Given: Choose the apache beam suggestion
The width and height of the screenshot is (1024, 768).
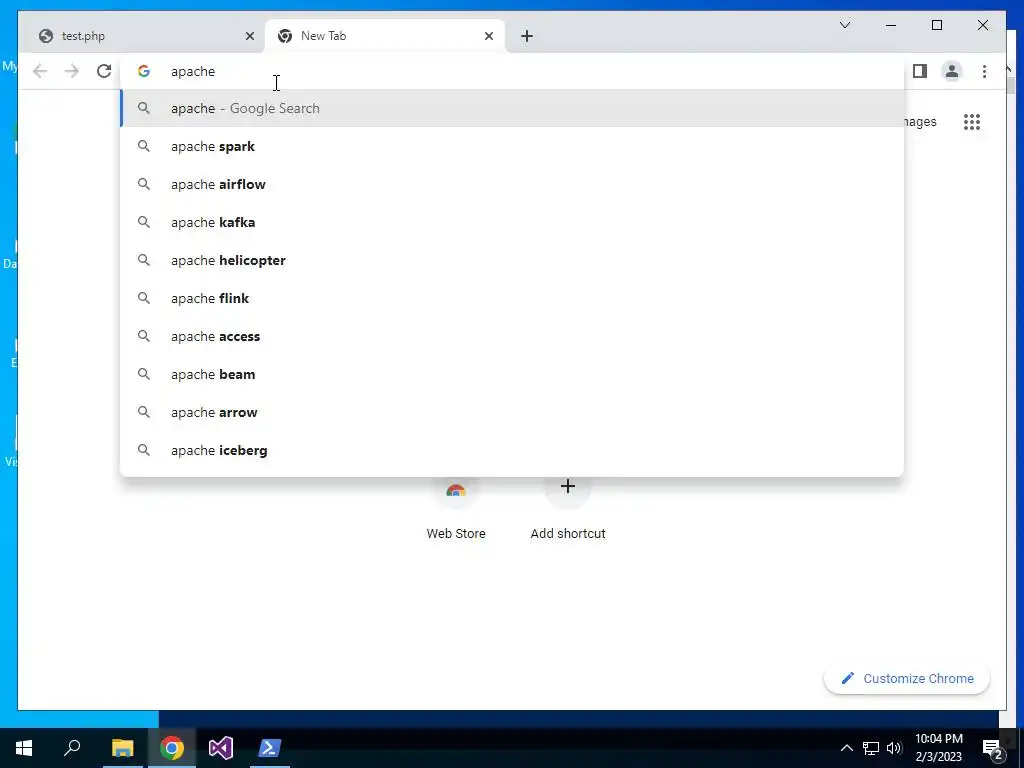Looking at the screenshot, I should (512, 374).
